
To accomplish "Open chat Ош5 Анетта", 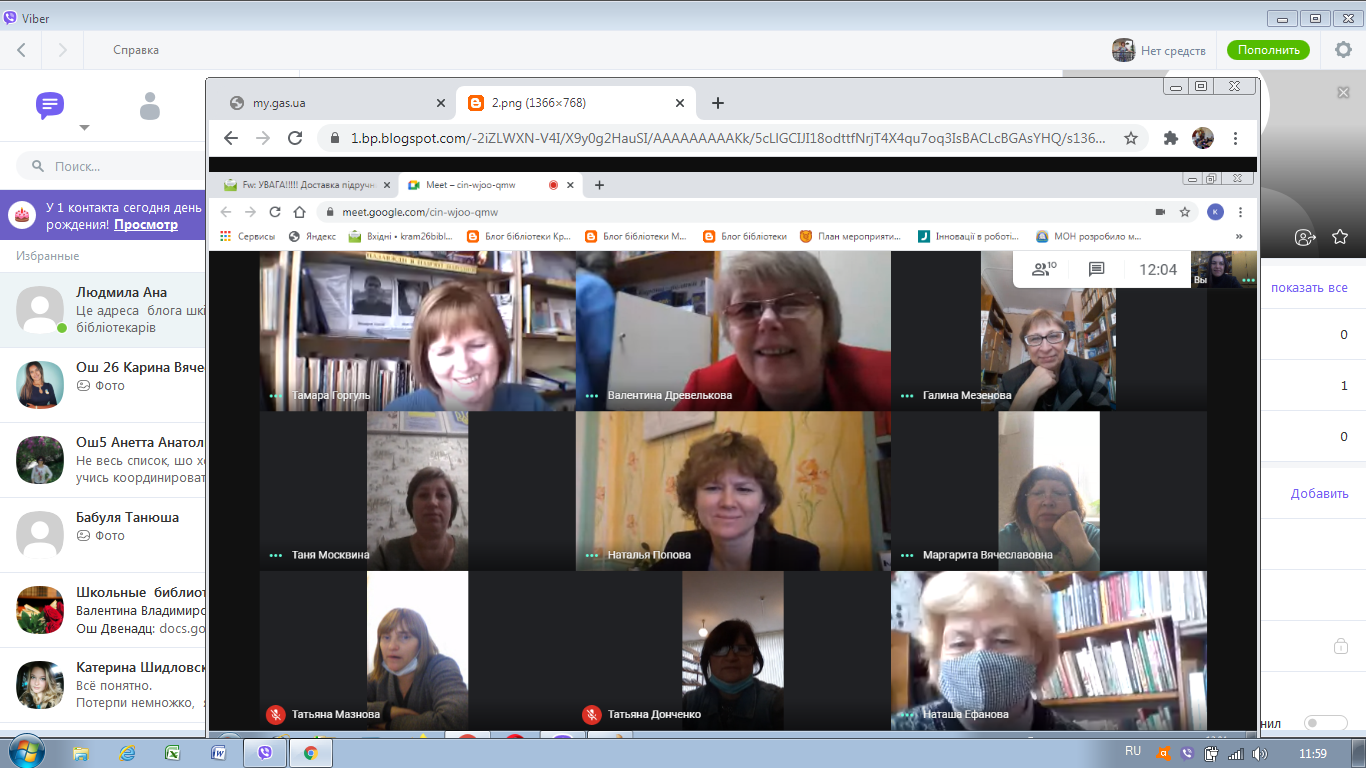I will coord(103,460).
